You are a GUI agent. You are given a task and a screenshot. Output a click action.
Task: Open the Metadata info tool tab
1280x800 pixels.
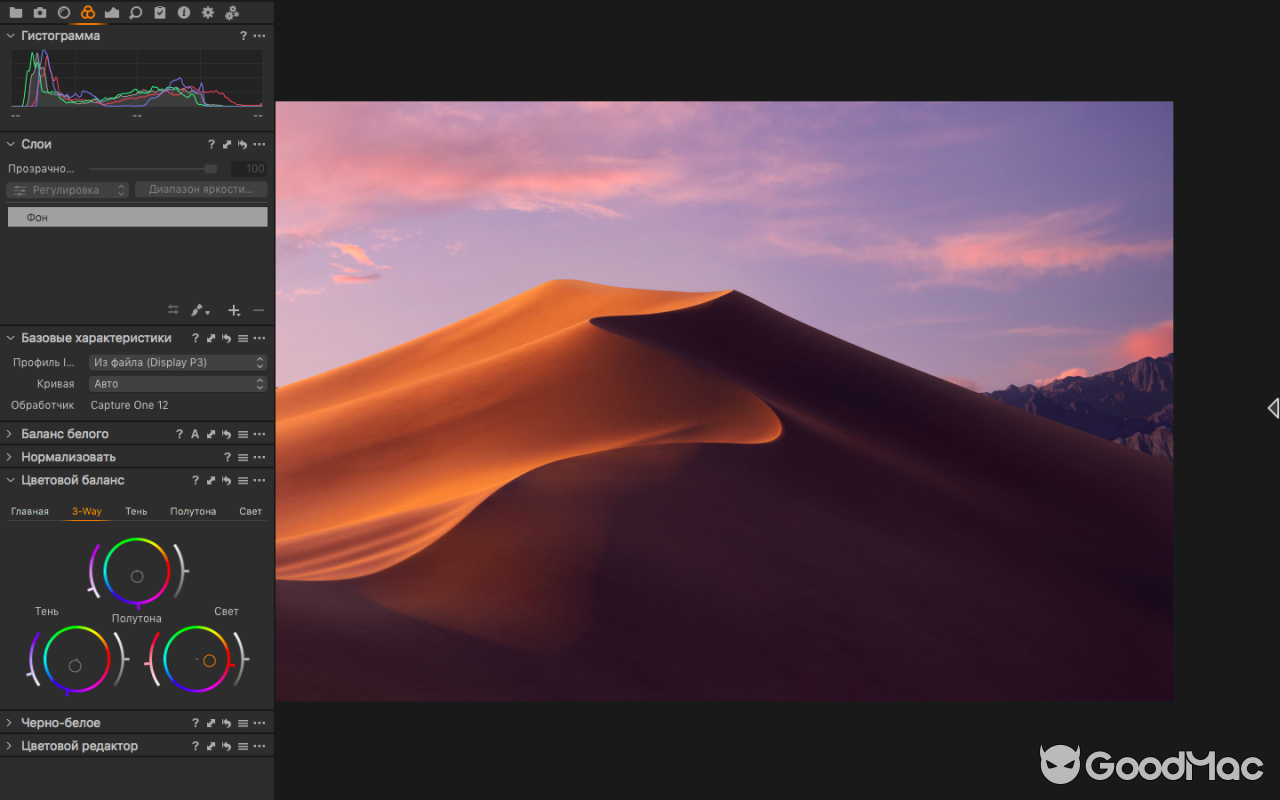point(185,13)
